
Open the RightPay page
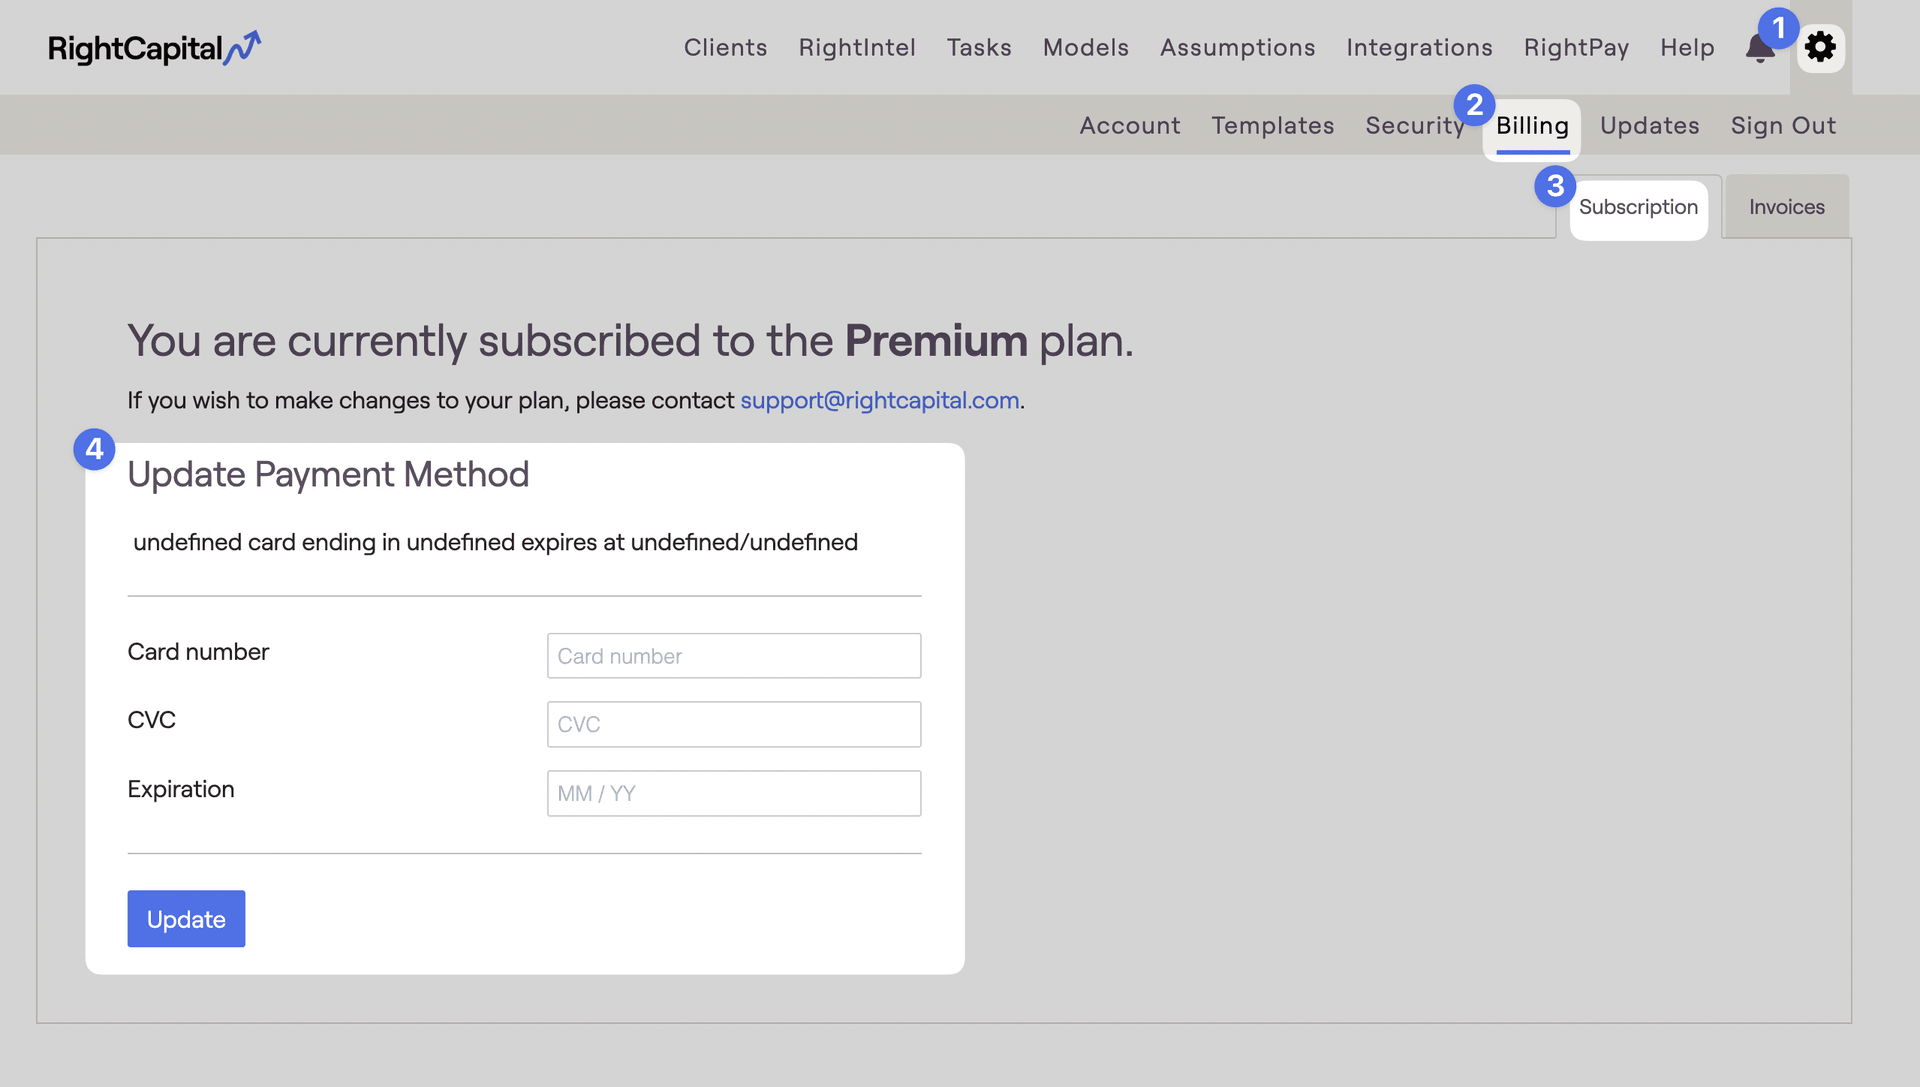(1576, 47)
